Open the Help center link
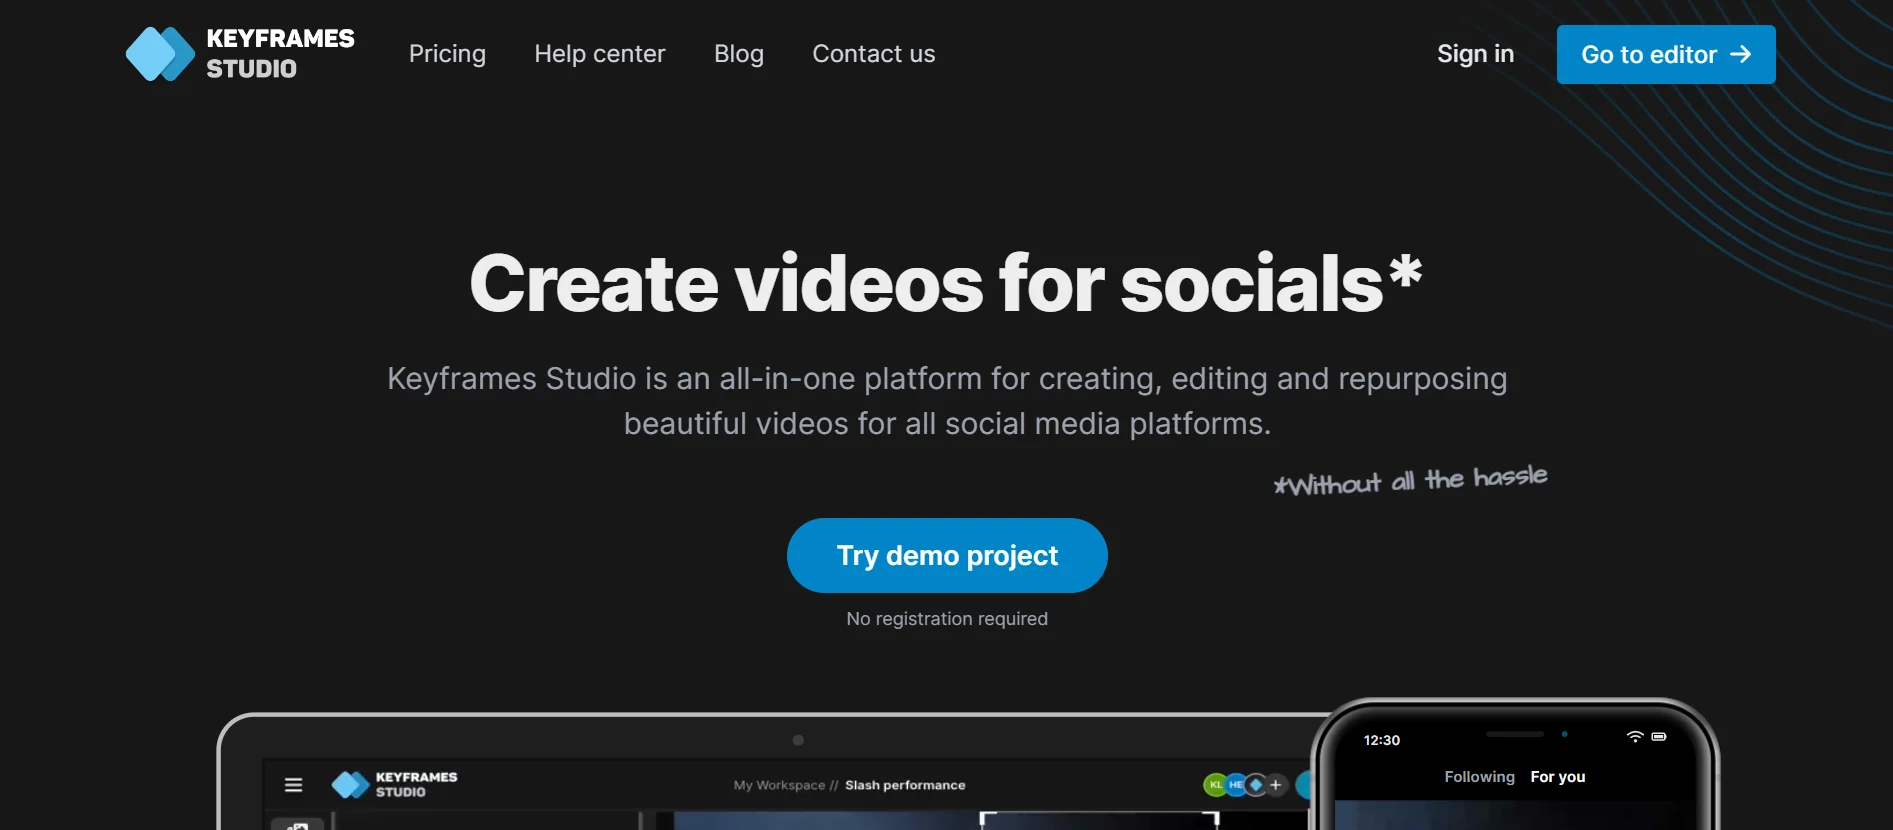1893x830 pixels. [x=599, y=54]
